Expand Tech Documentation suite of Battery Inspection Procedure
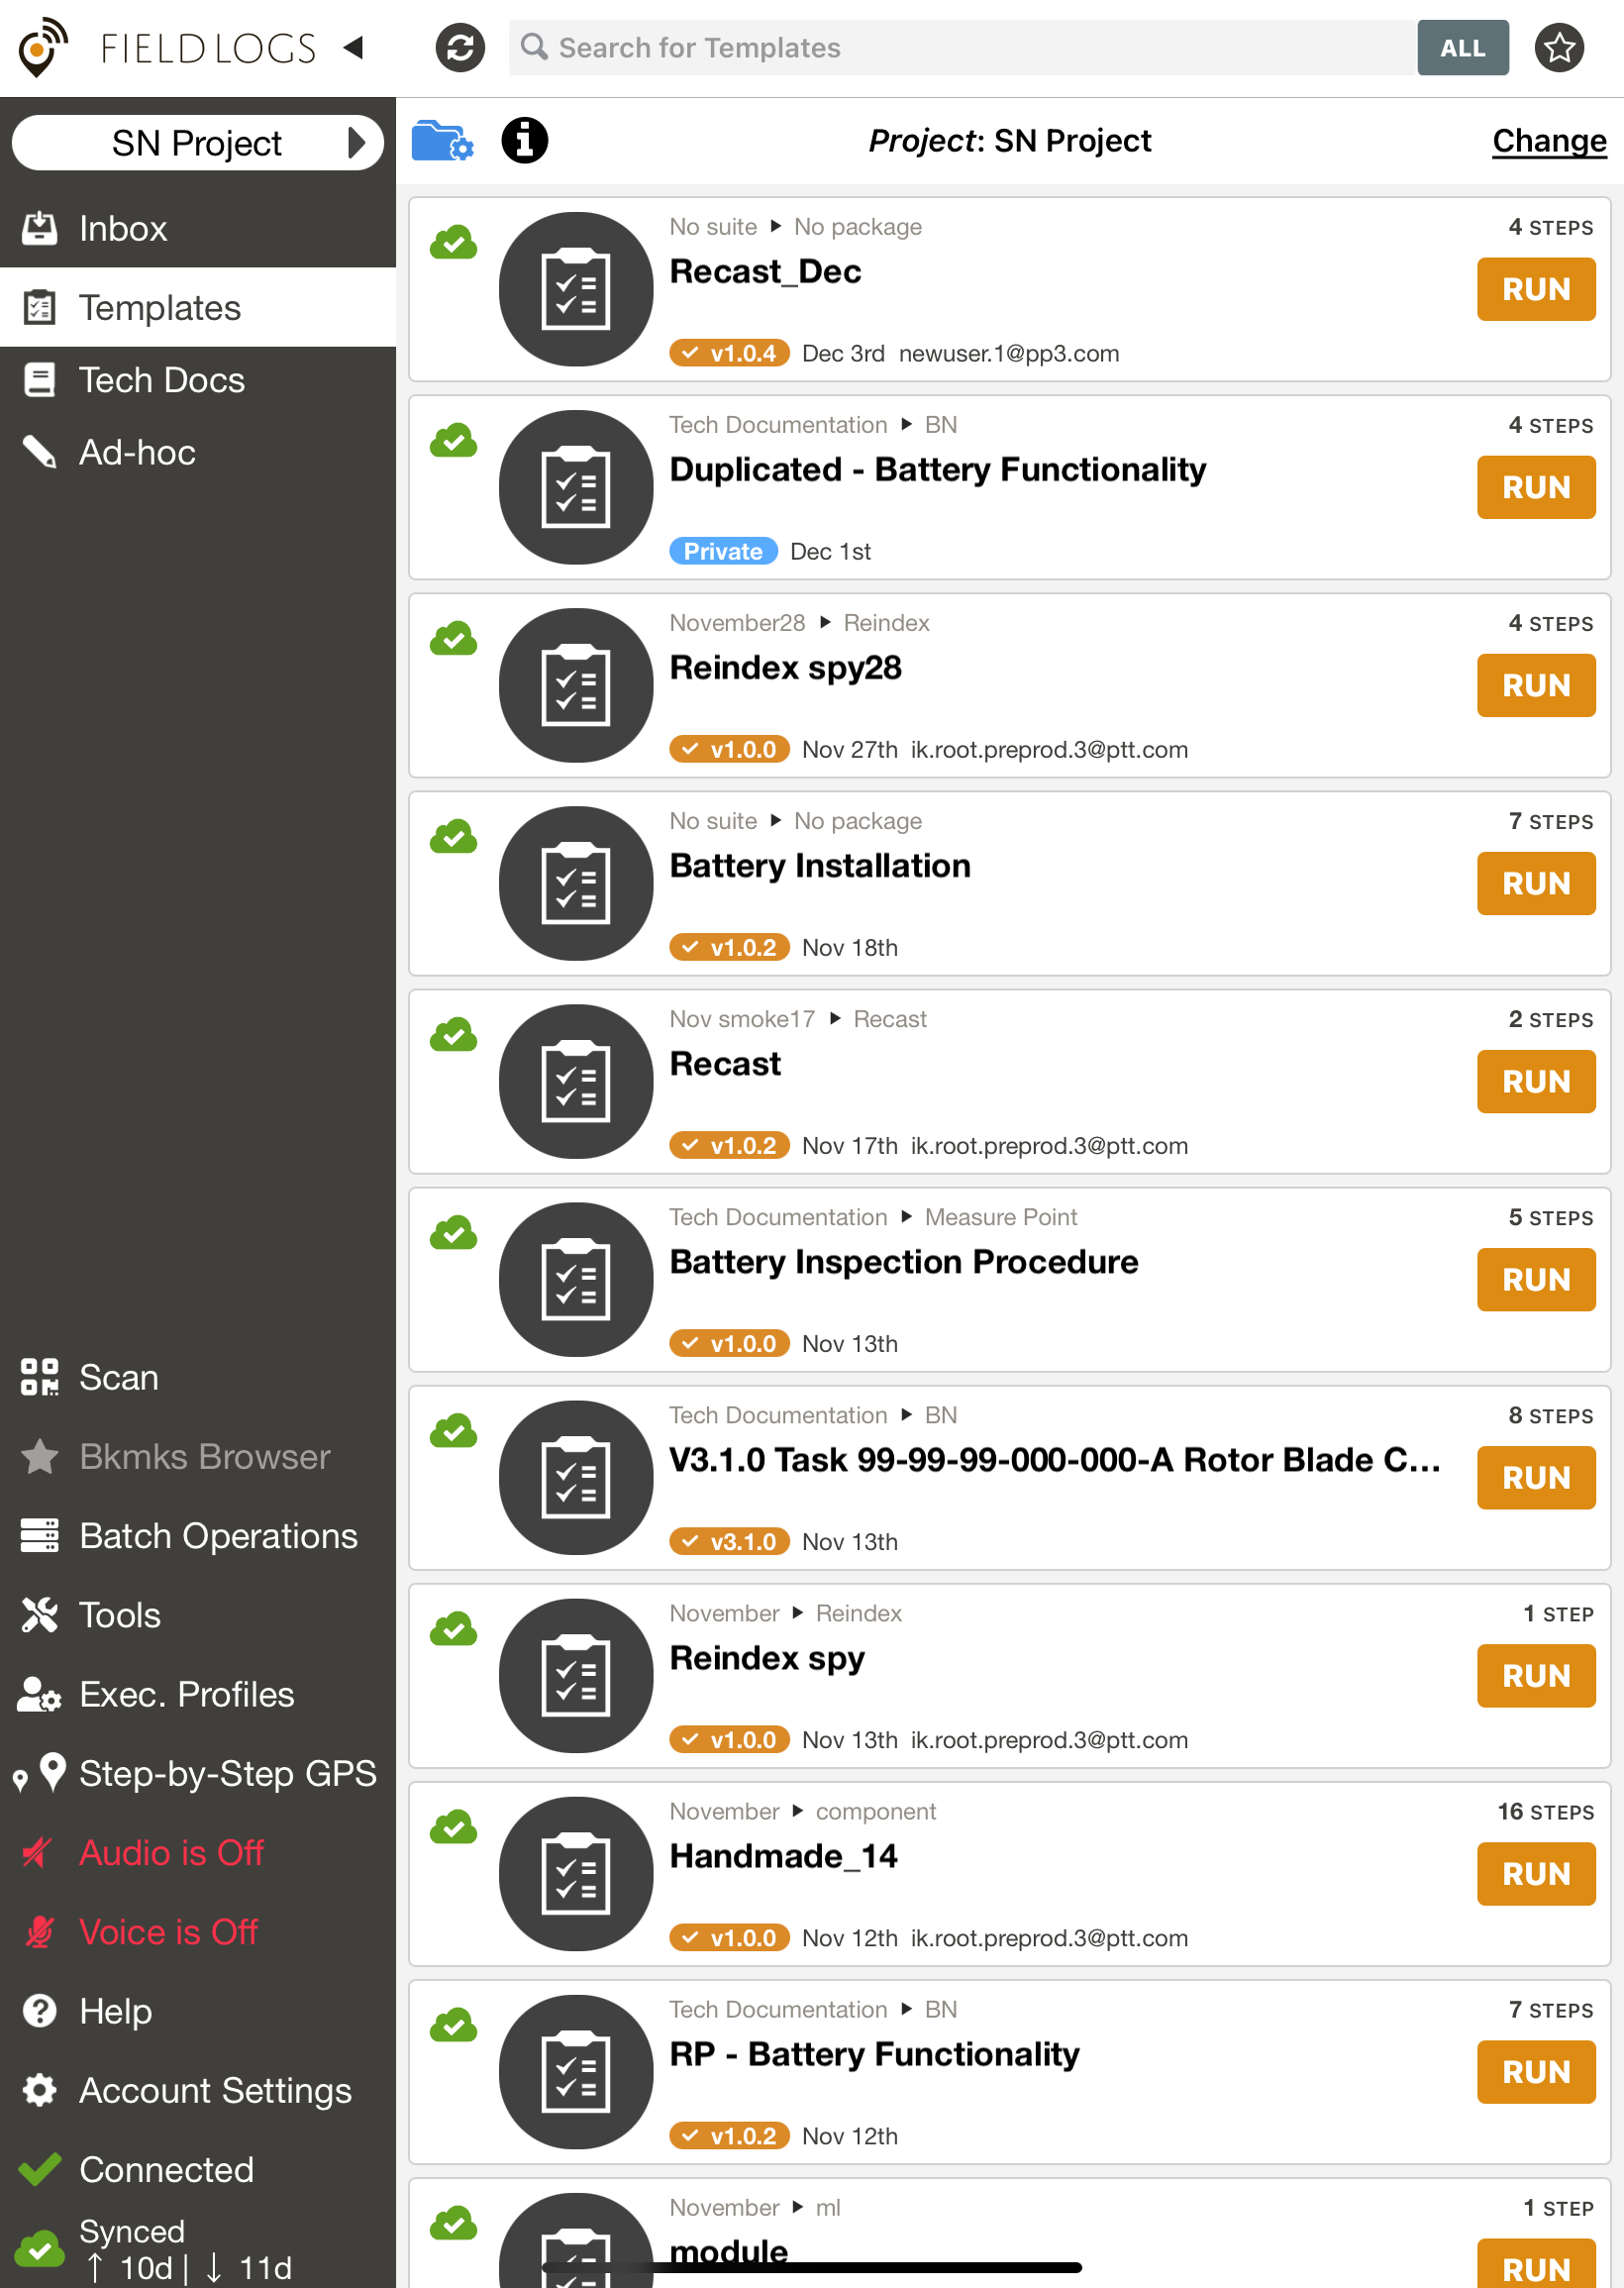1624x2288 pixels. pos(777,1217)
